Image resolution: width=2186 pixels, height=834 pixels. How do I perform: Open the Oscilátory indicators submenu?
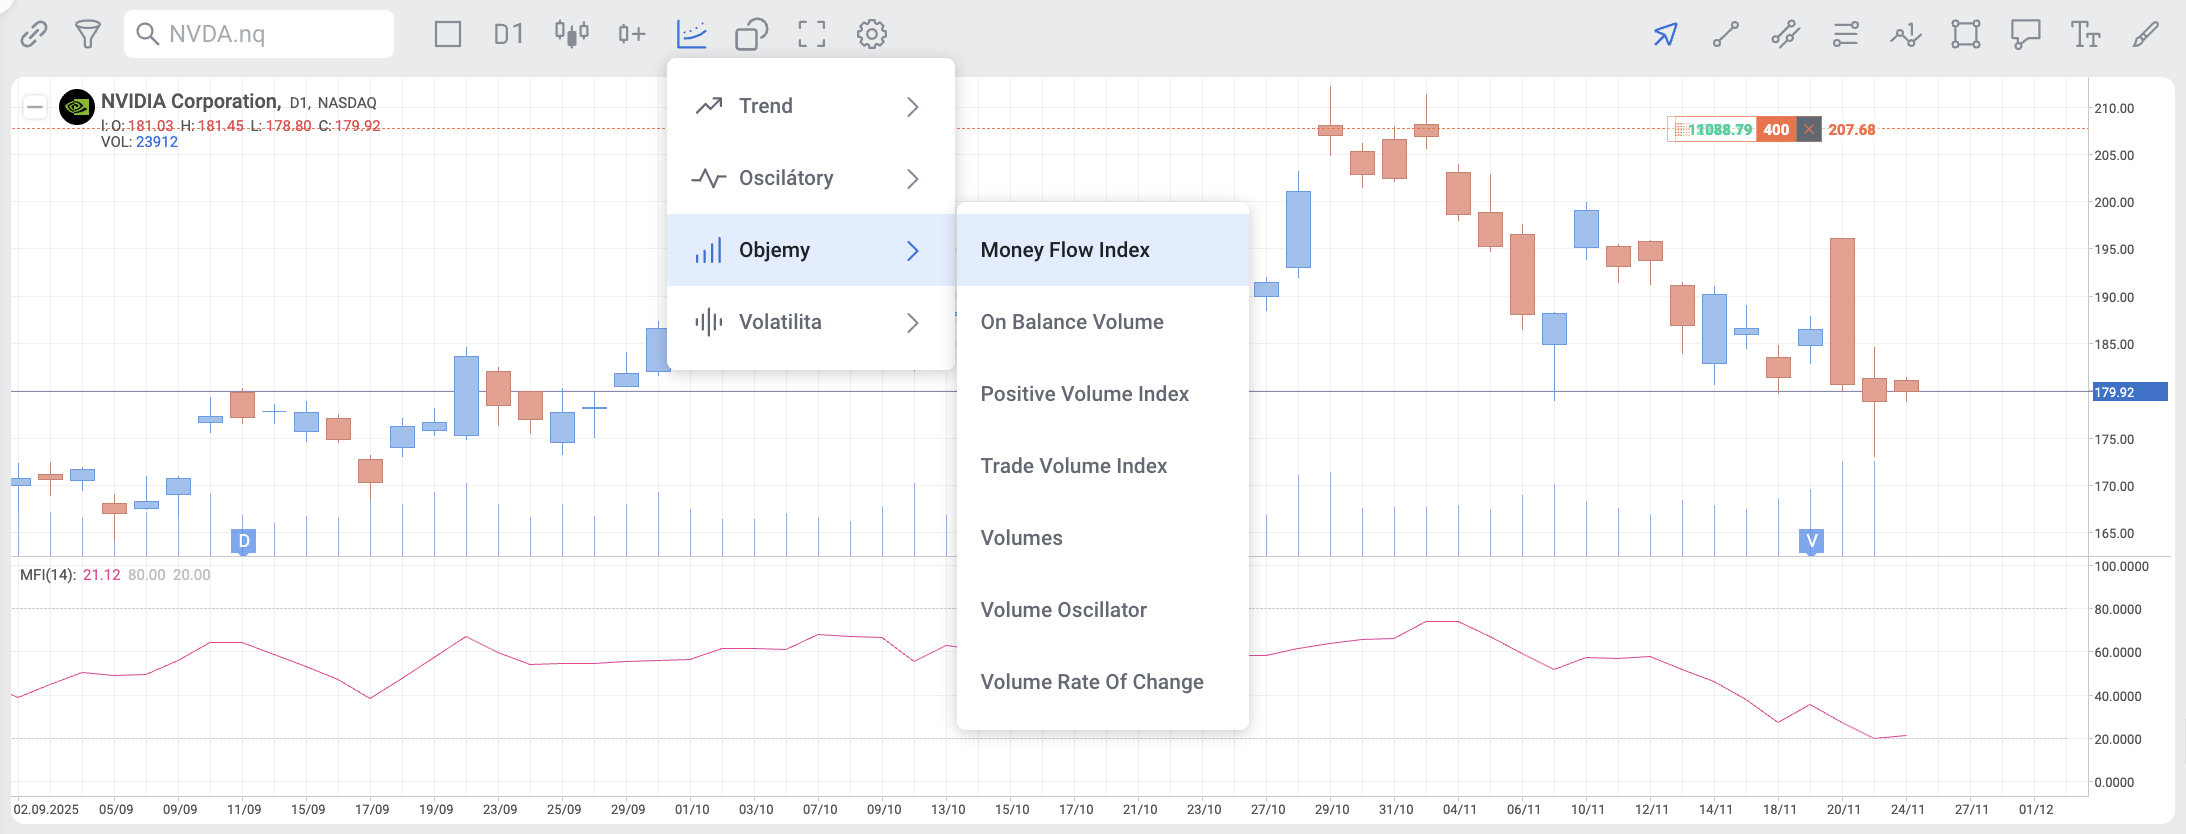click(x=811, y=178)
